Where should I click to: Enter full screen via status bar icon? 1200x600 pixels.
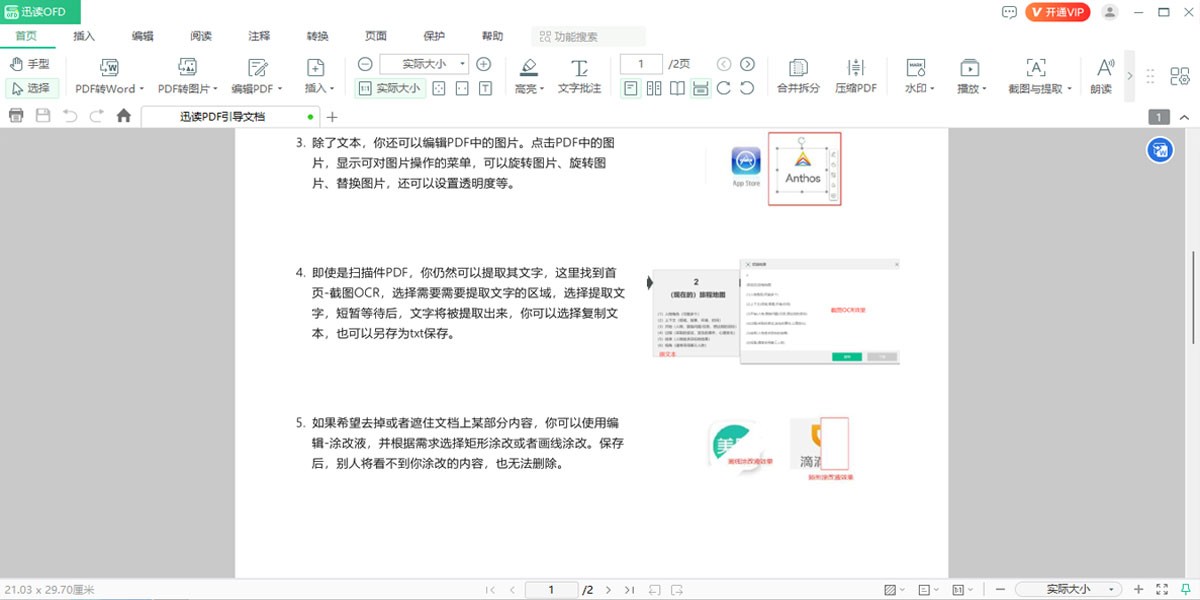[1161, 590]
